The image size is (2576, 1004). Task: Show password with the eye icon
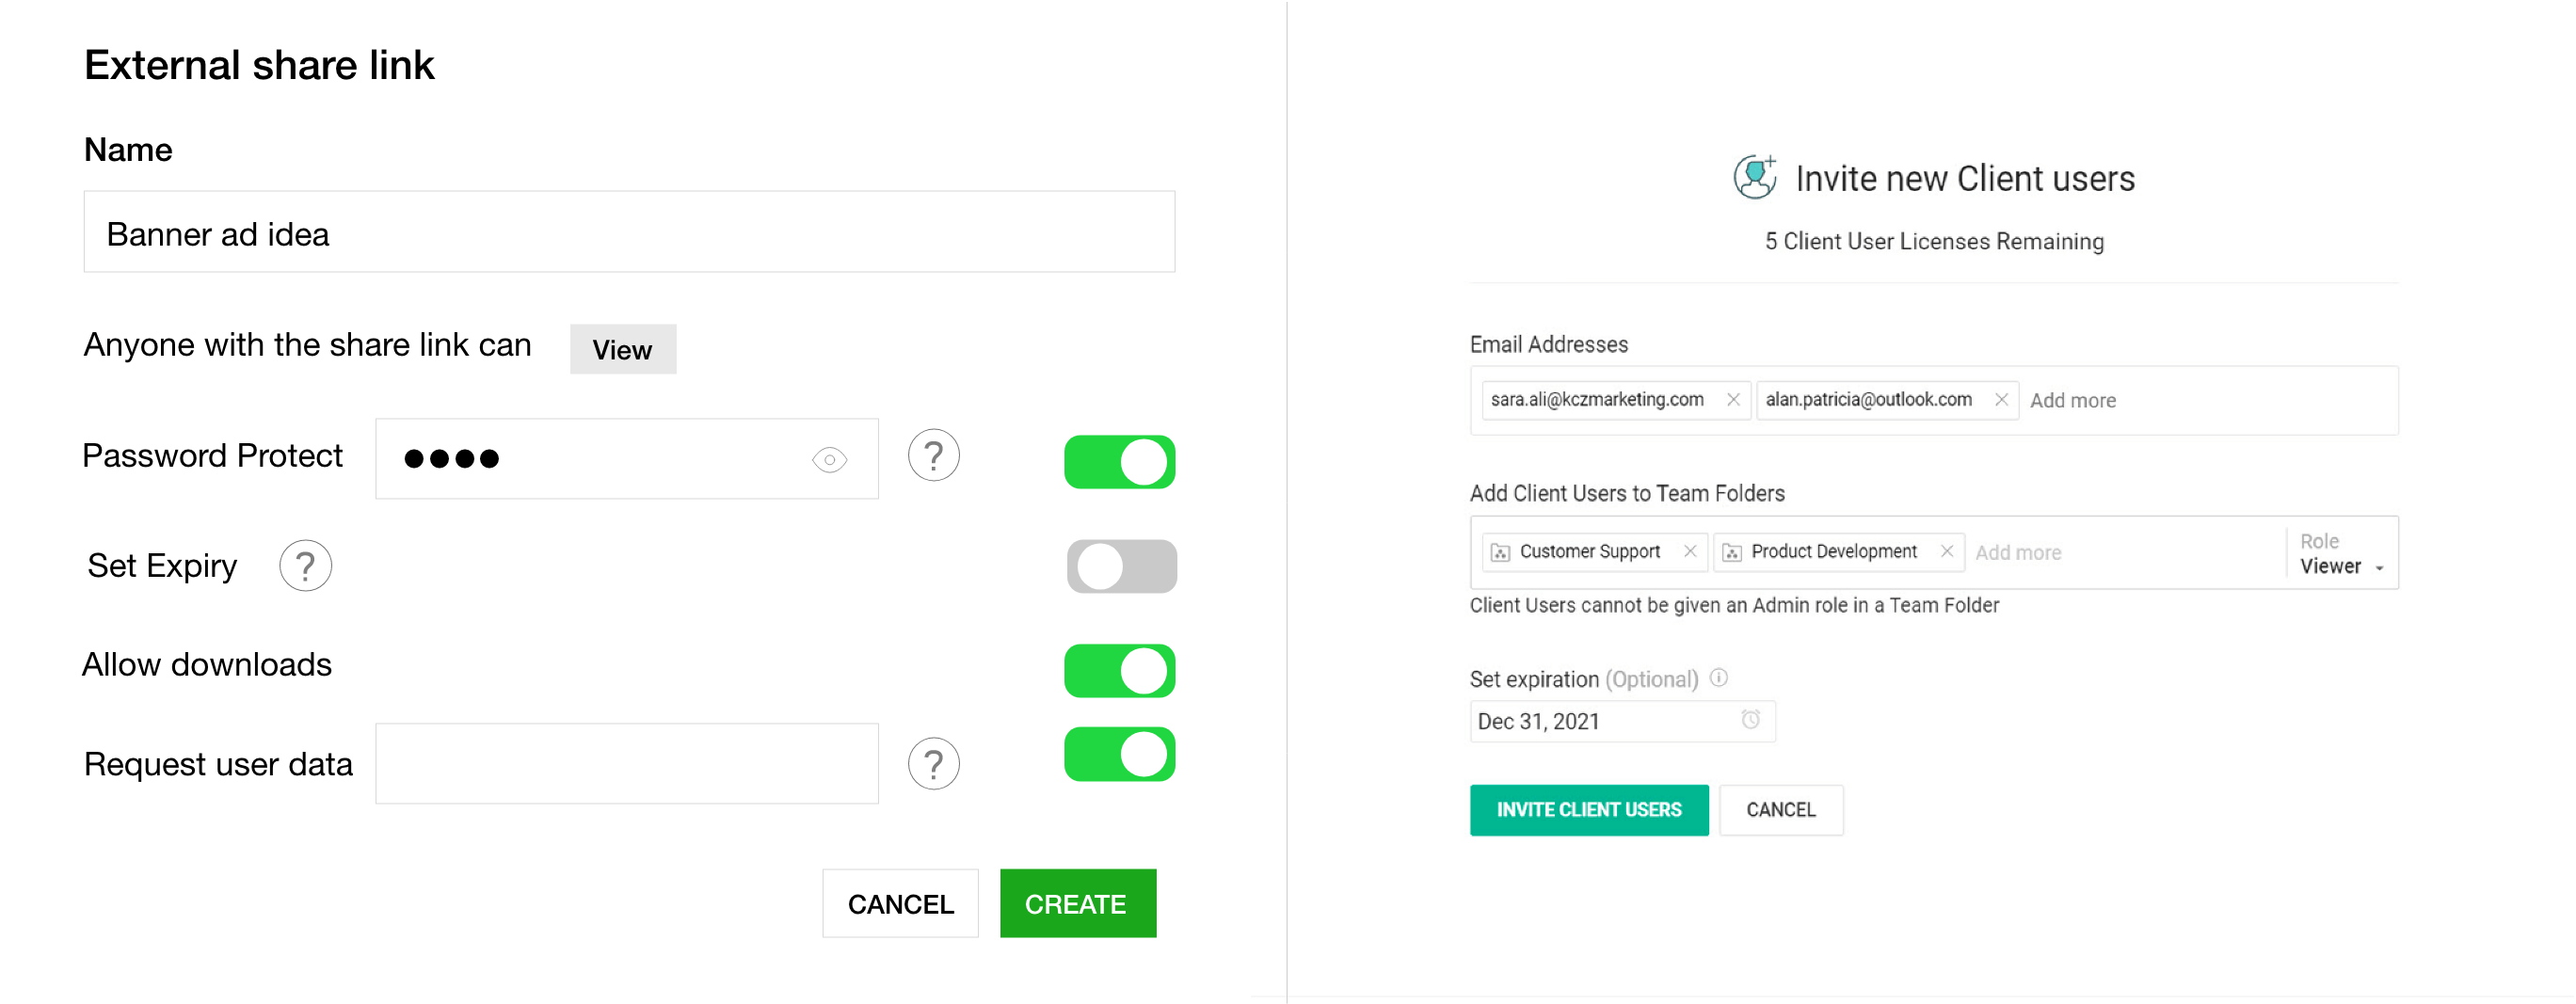(829, 460)
